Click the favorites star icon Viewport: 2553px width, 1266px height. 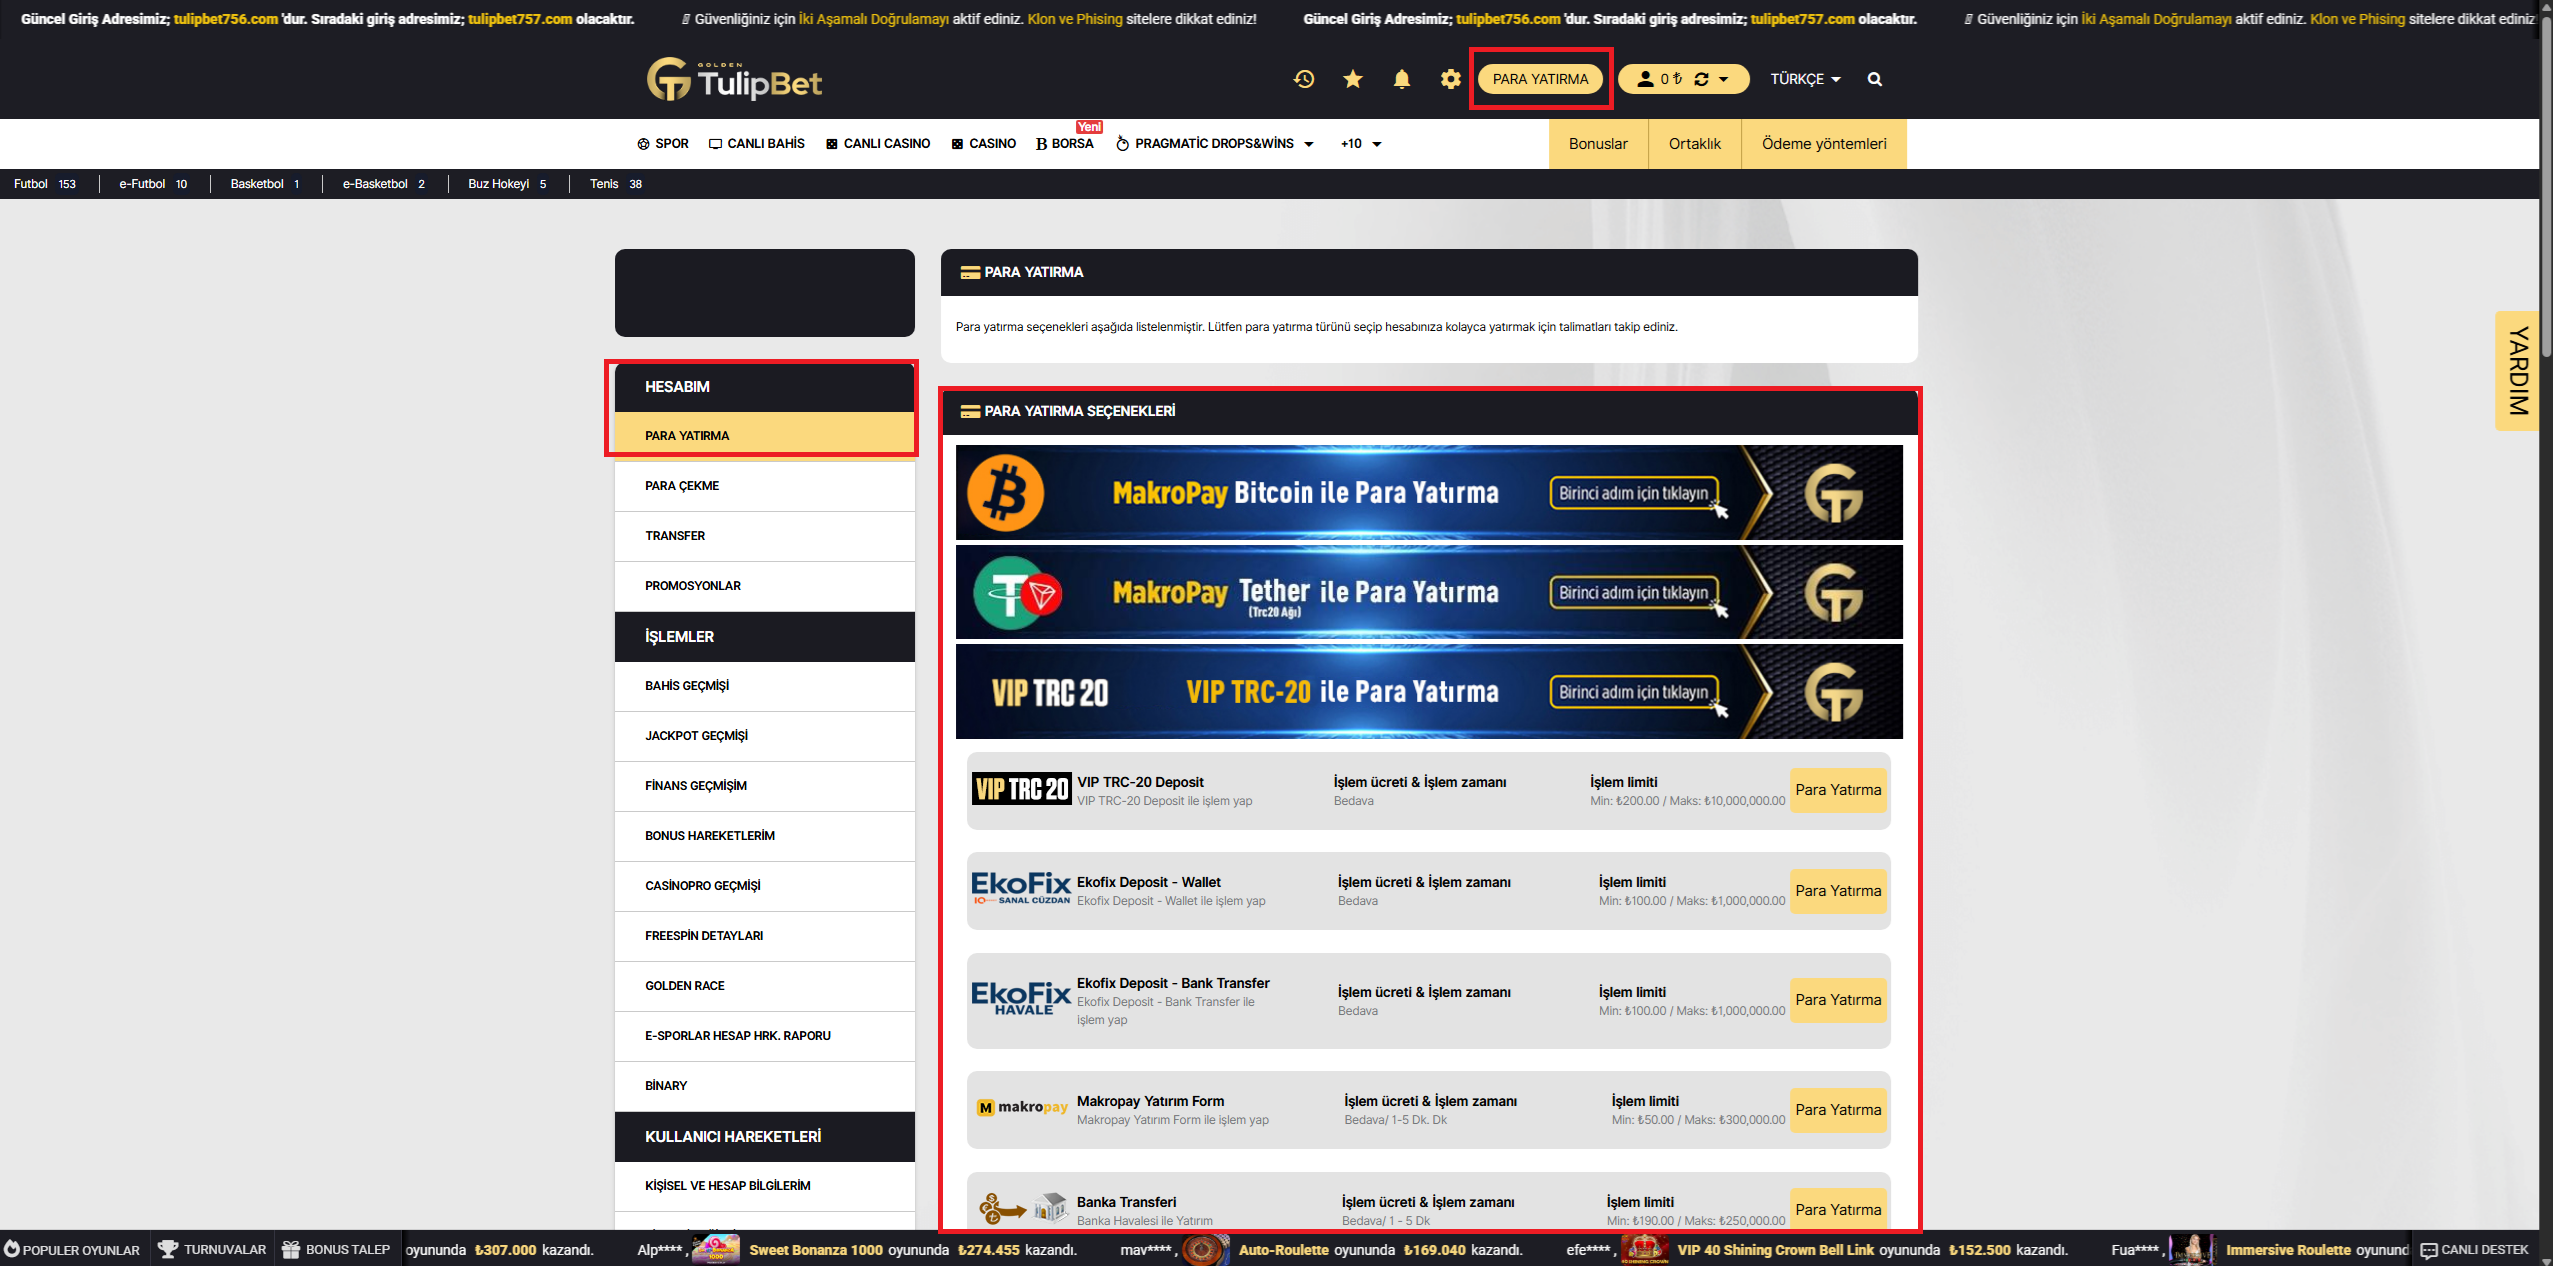[x=1353, y=79]
